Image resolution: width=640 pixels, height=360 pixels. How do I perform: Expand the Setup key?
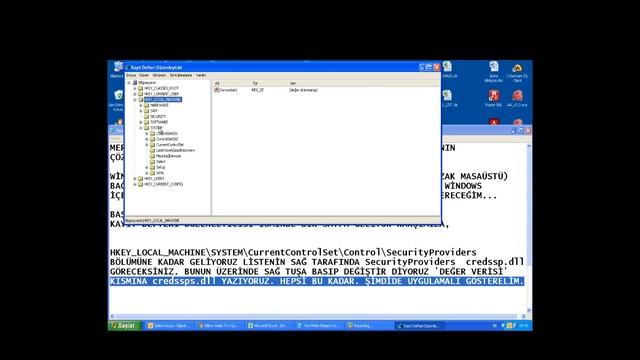pyautogui.click(x=147, y=167)
